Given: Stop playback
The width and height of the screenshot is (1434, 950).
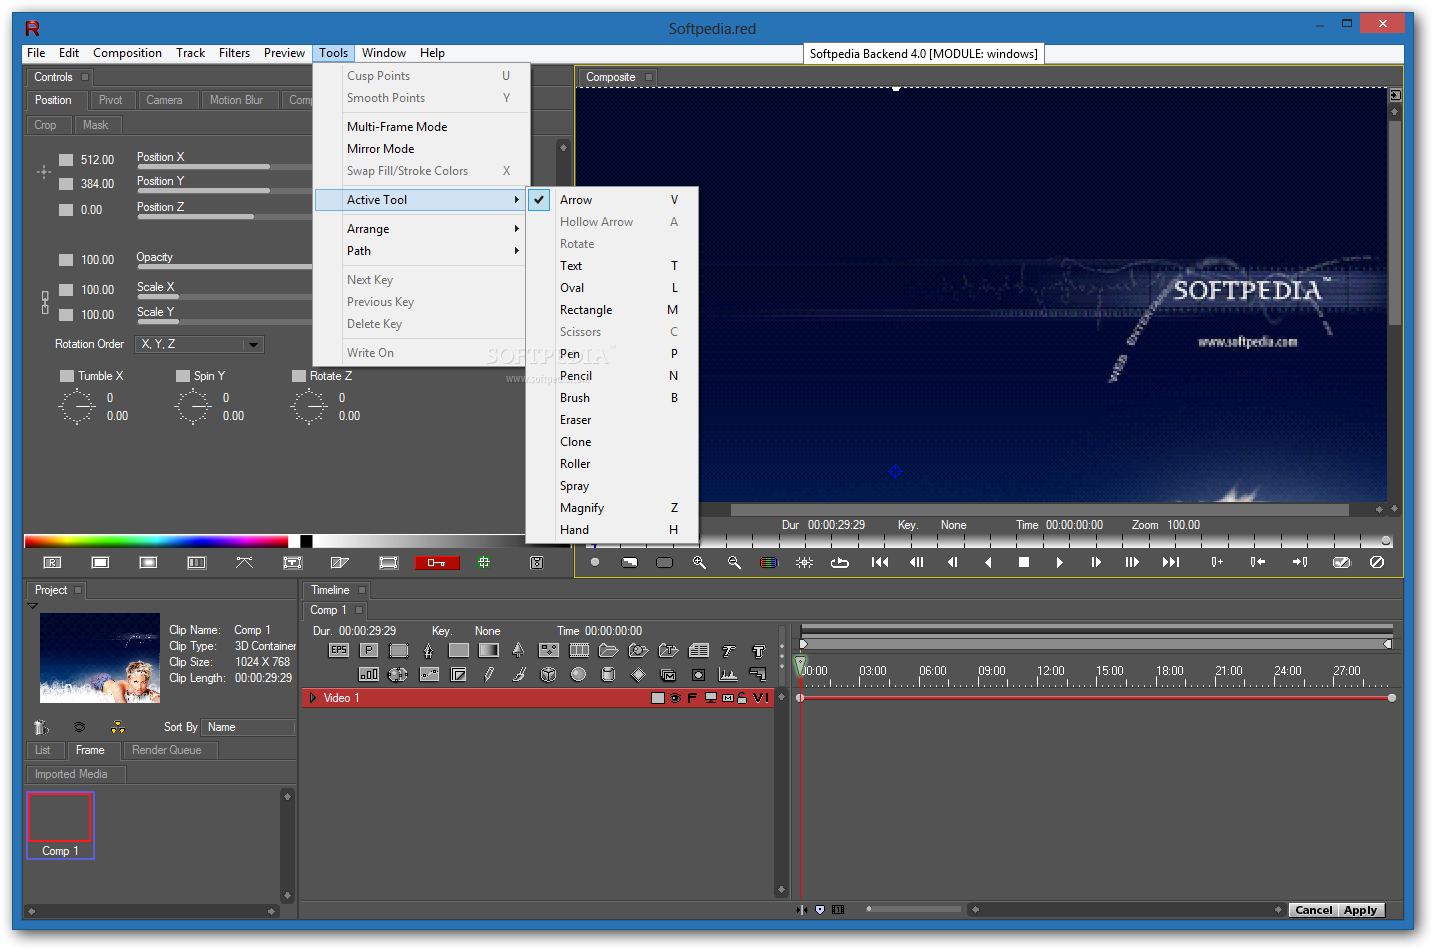Looking at the screenshot, I should [x=1024, y=562].
